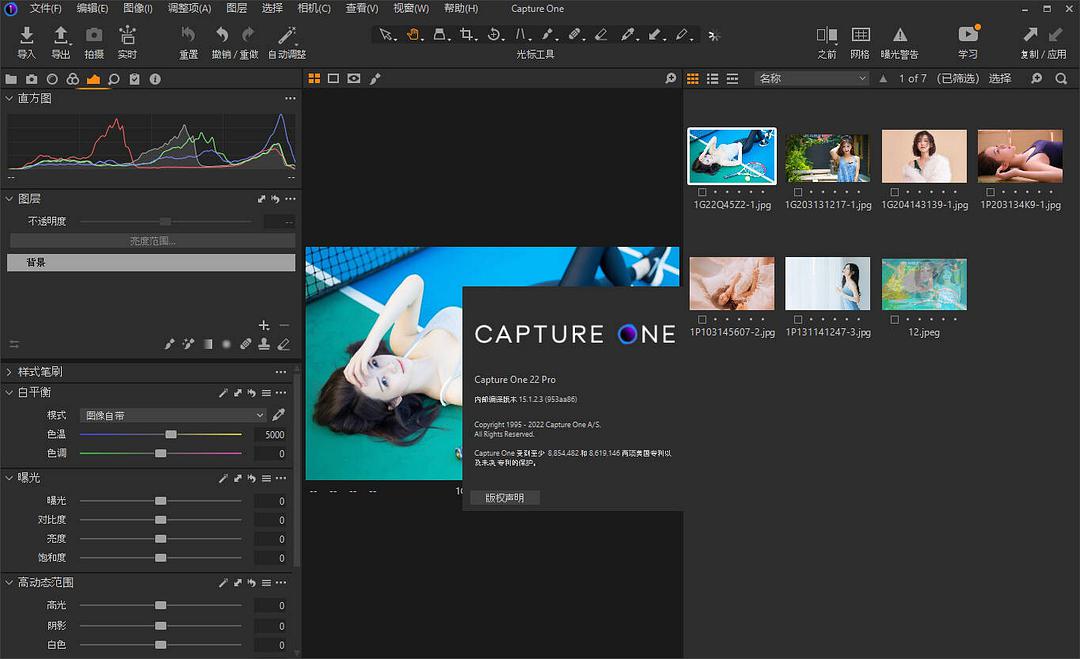Select the crop cursor tool
This screenshot has width=1080, height=659.
click(x=466, y=34)
